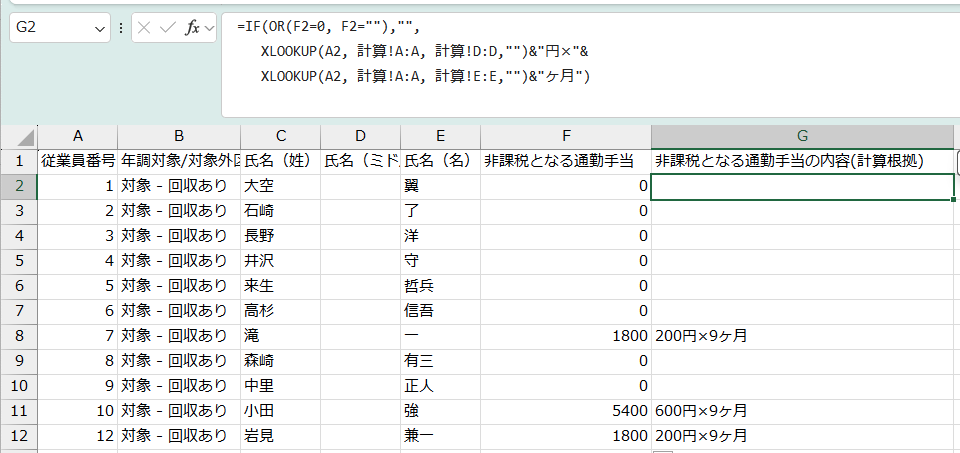
Task: Open the Name Box dropdown arrow
Action: [x=100, y=29]
